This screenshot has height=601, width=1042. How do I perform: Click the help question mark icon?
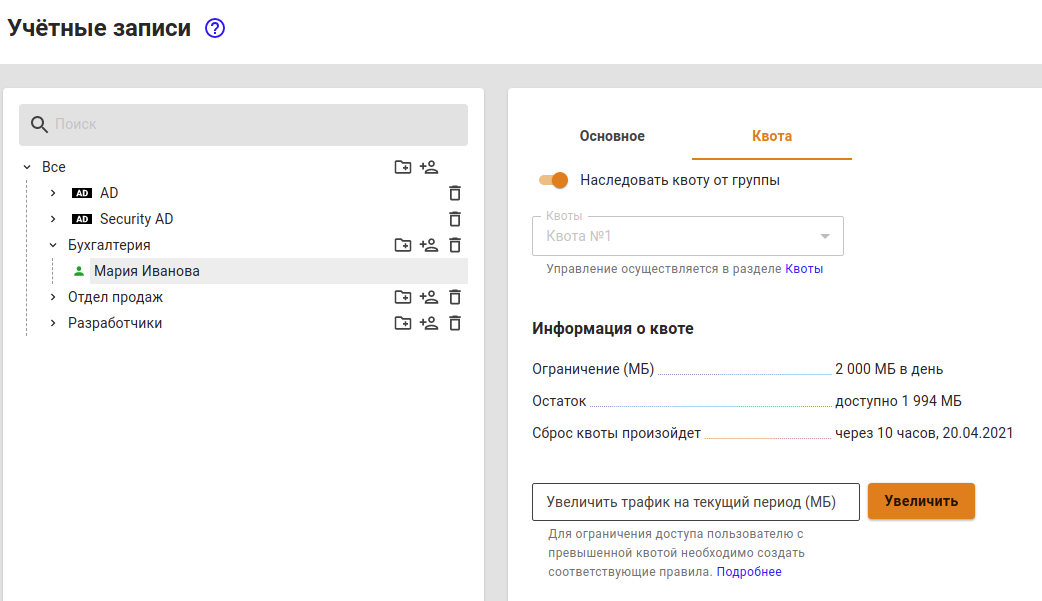[x=215, y=28]
